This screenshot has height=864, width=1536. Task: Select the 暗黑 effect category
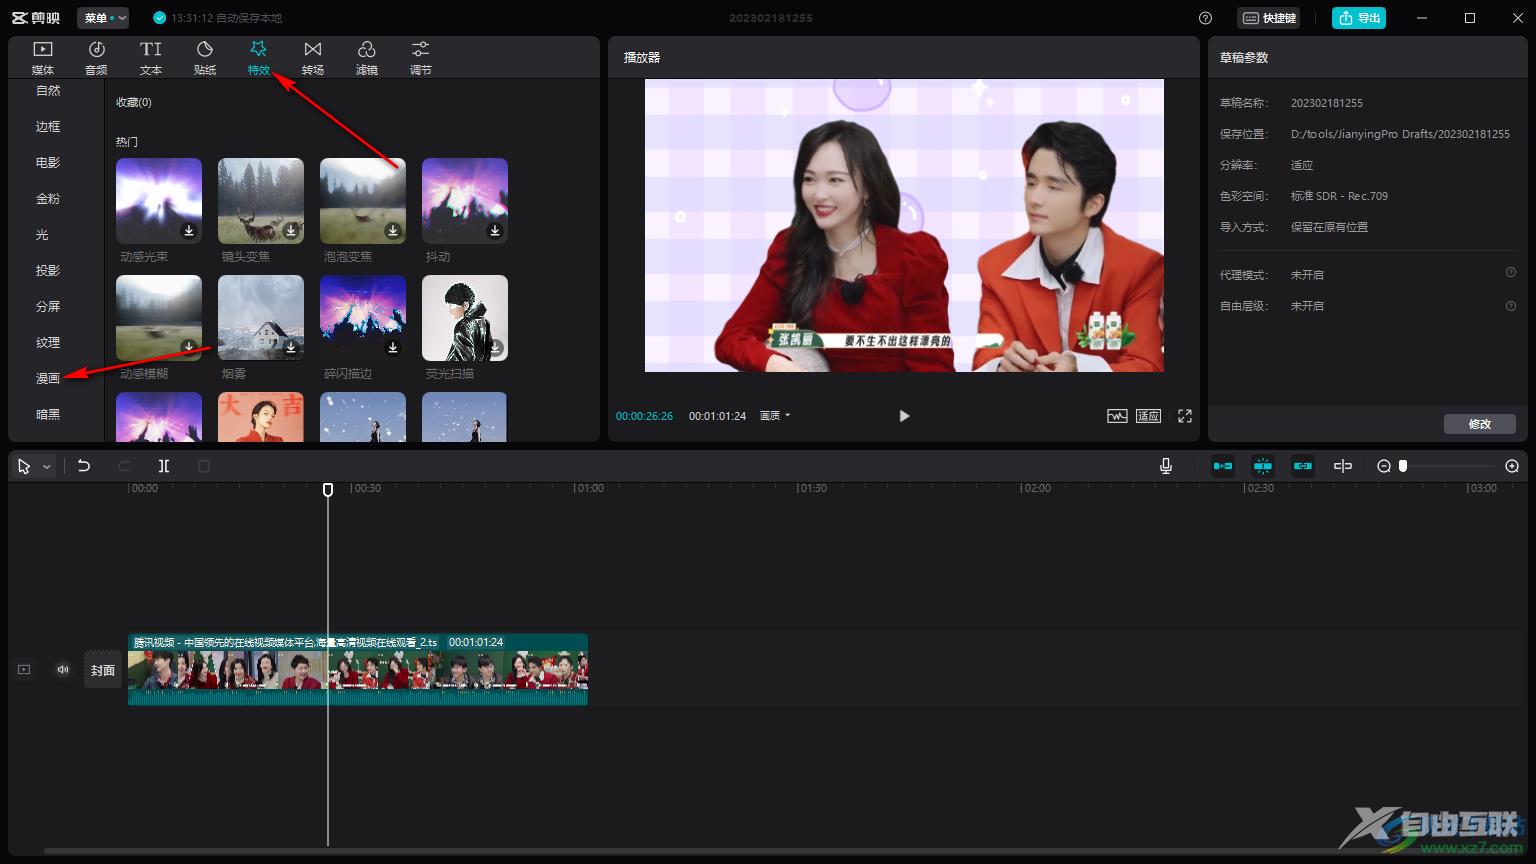[x=48, y=414]
